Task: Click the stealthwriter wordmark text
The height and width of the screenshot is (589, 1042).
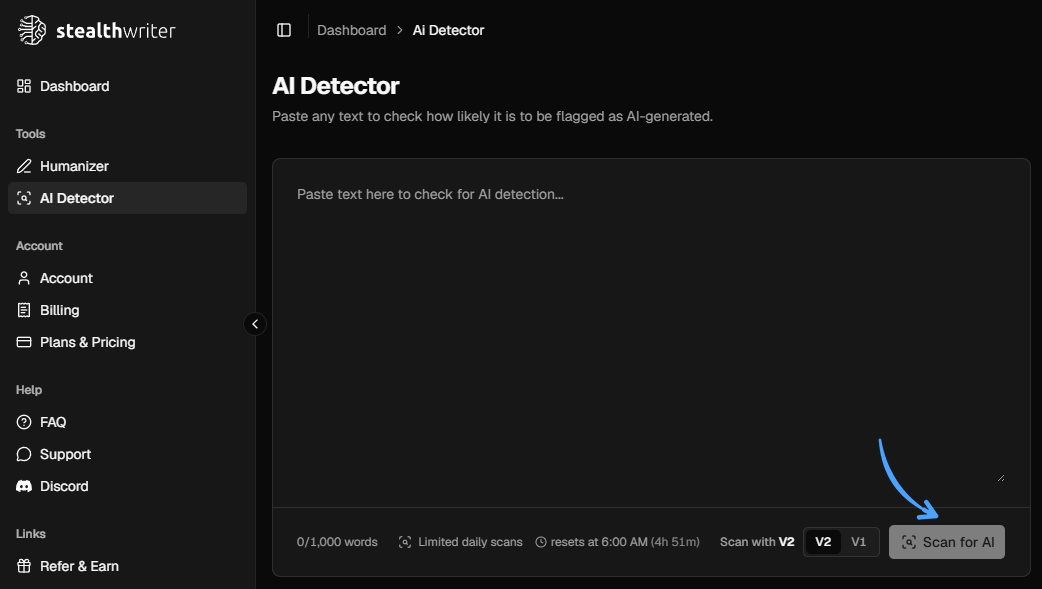Action: coord(116,31)
